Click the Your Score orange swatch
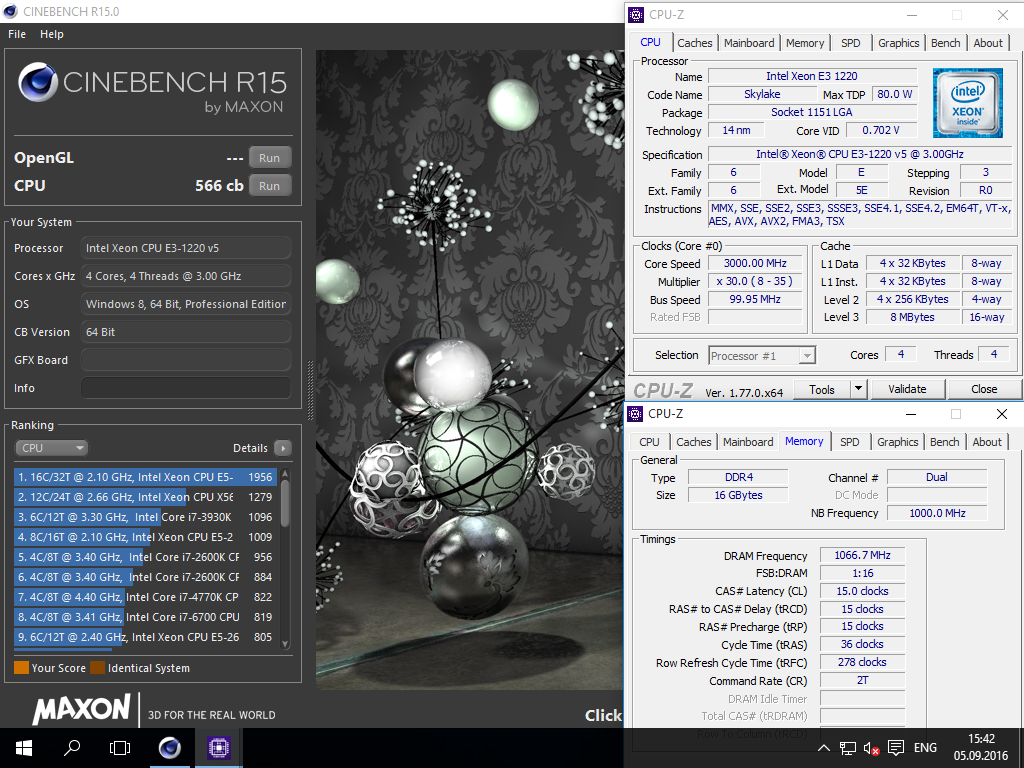 coord(22,667)
